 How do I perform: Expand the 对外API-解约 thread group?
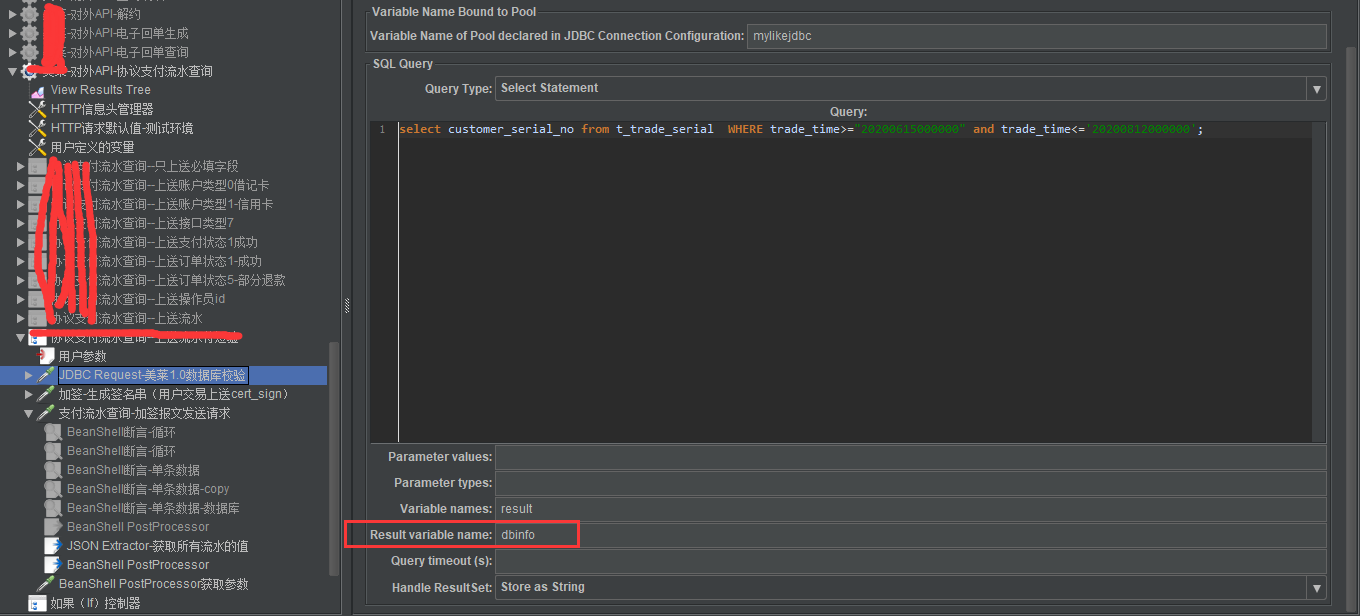click(x=13, y=14)
